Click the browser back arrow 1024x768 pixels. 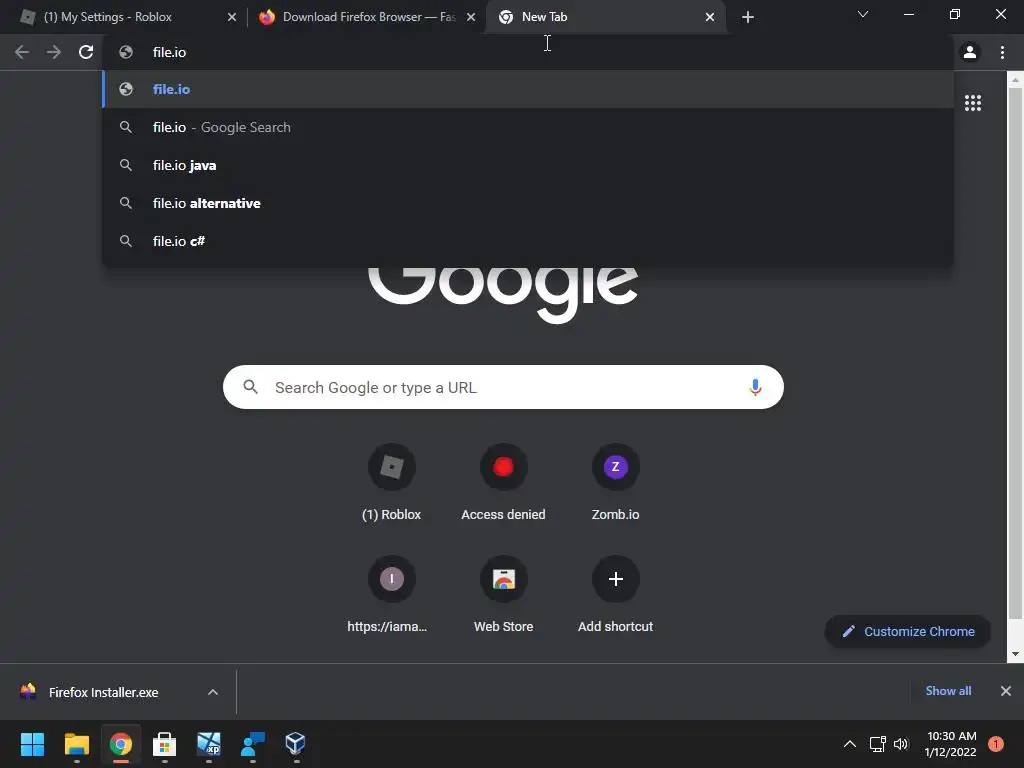(22, 52)
